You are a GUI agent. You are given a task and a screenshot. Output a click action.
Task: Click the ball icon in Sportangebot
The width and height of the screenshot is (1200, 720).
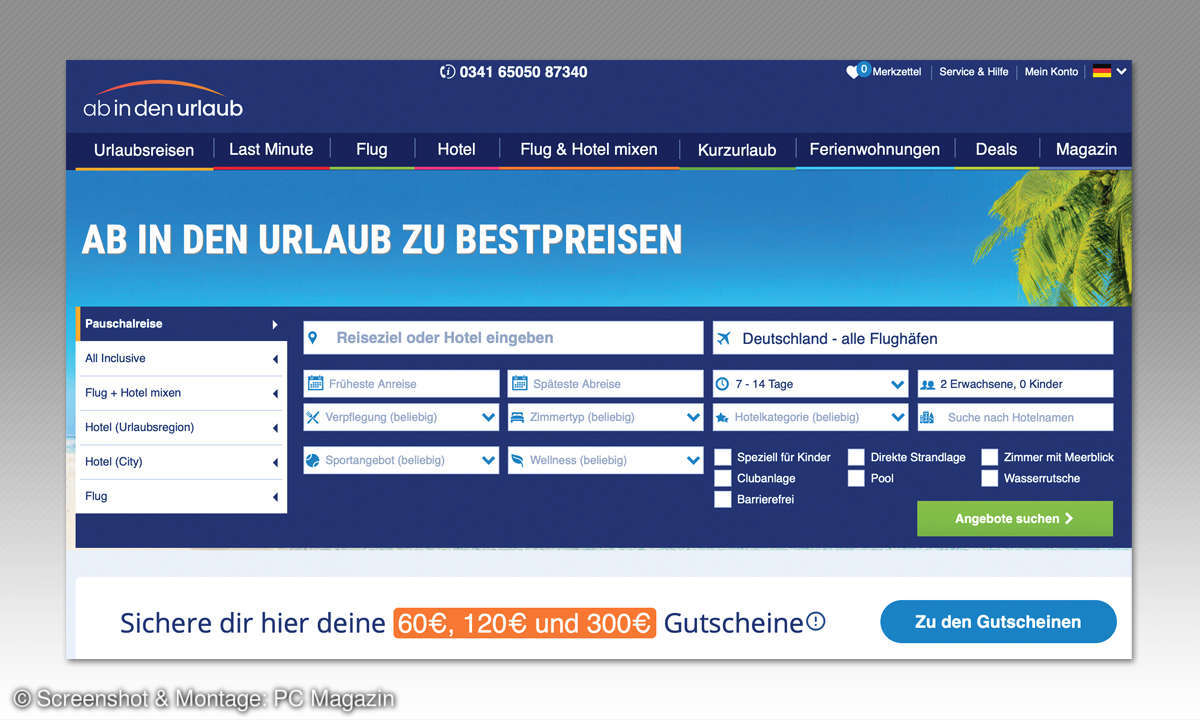tap(314, 460)
